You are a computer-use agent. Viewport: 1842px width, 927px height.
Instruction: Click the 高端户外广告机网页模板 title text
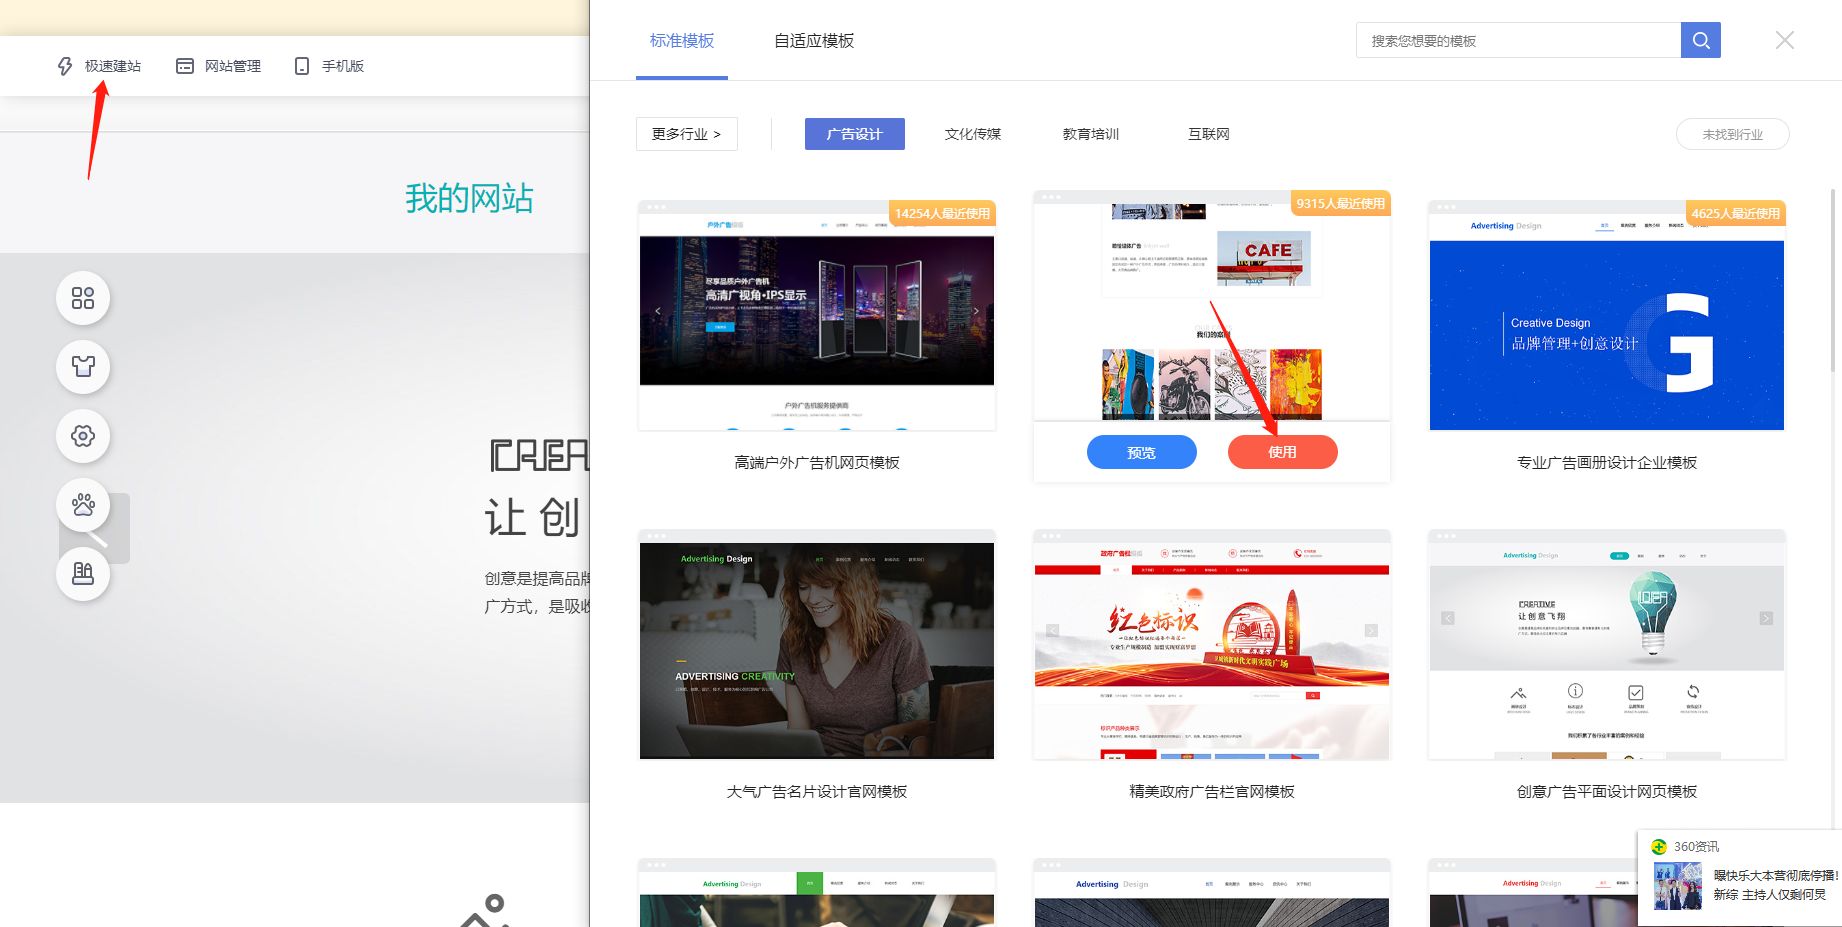coord(817,462)
